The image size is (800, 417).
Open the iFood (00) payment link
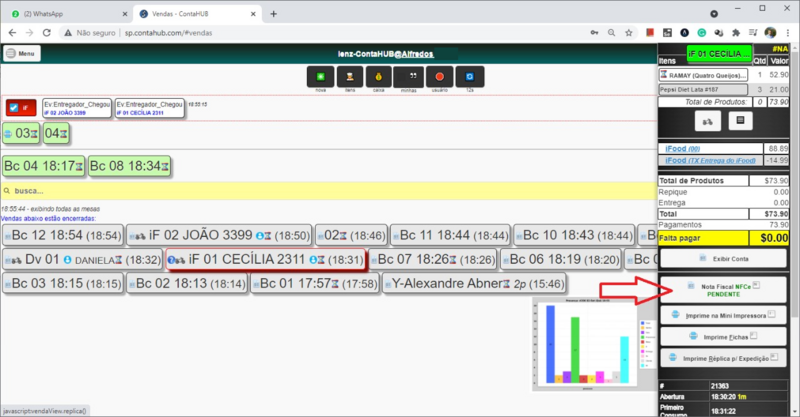click(x=682, y=149)
